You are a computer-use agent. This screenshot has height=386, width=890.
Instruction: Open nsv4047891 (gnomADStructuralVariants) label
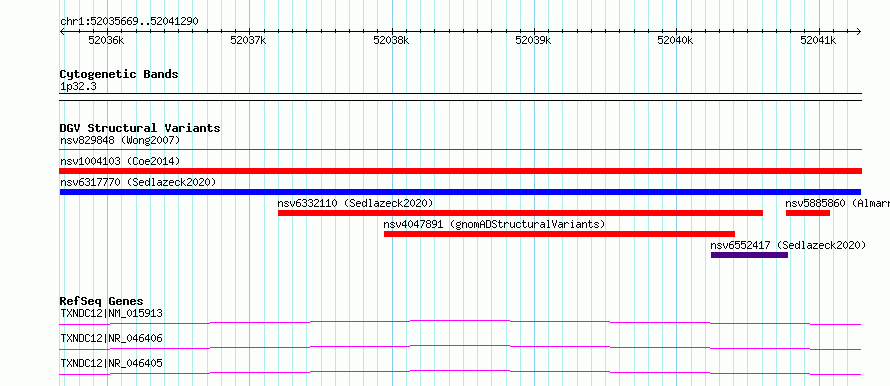pyautogui.click(x=494, y=224)
